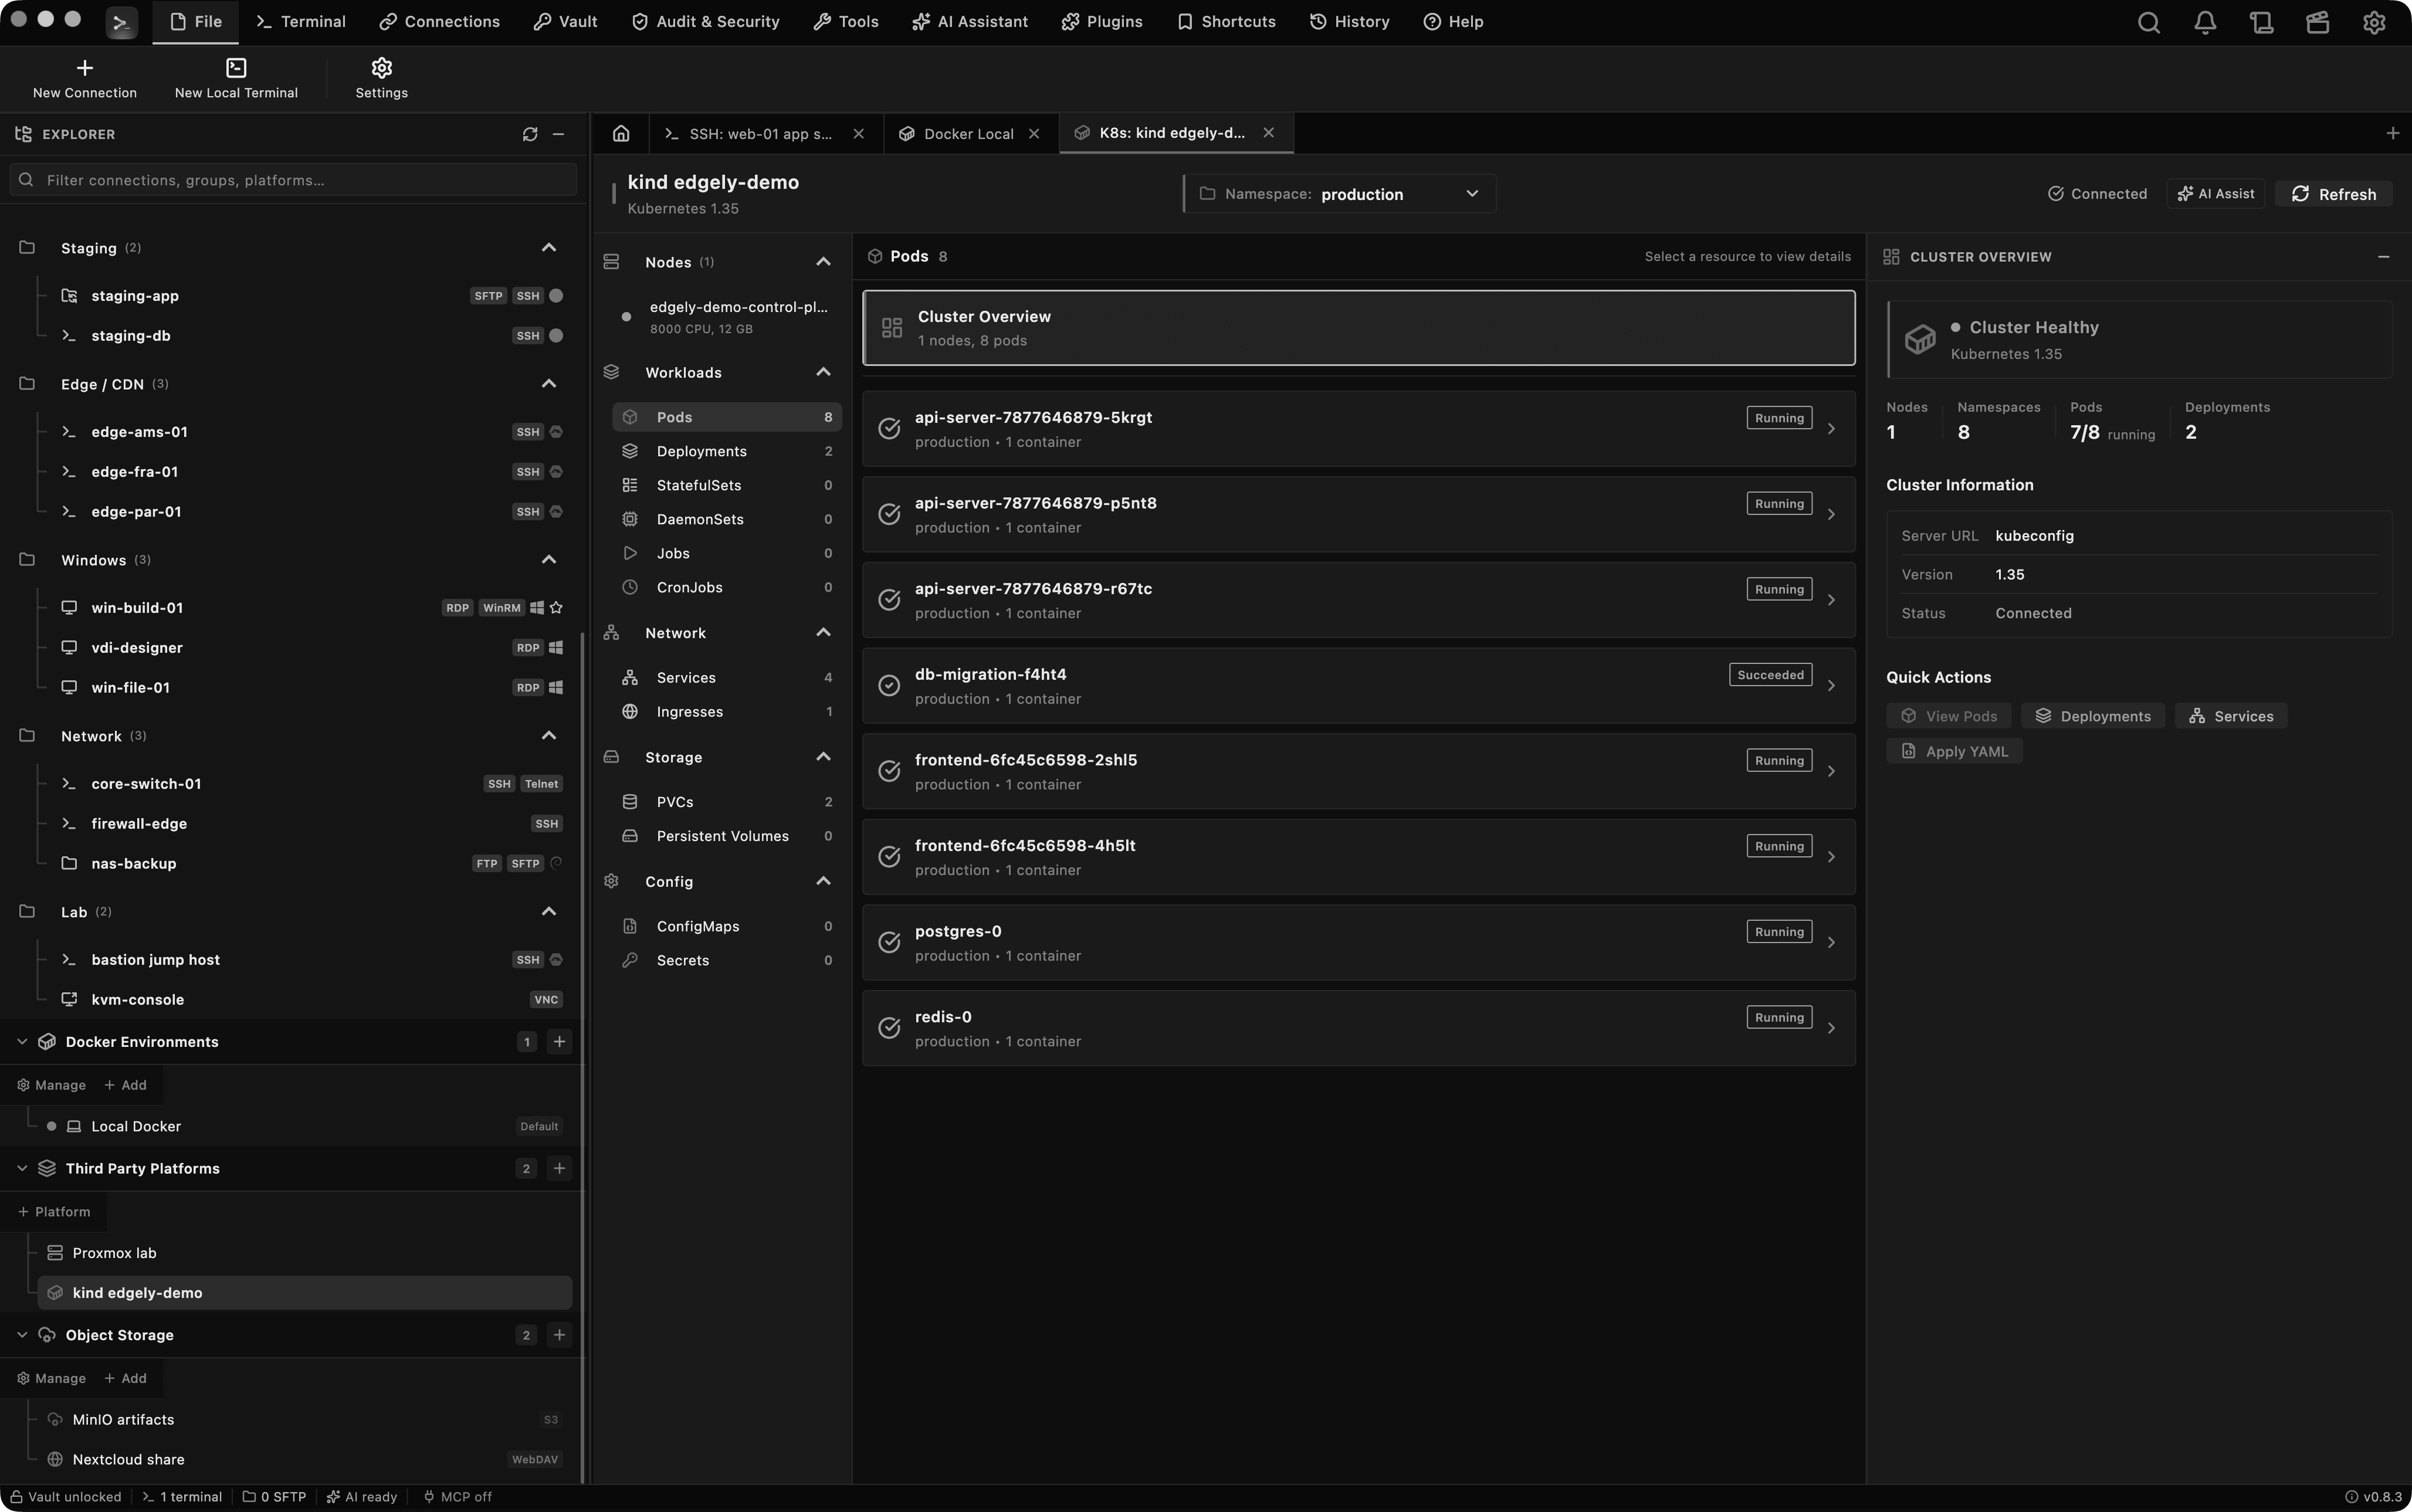The height and width of the screenshot is (1512, 2412).
Task: Click the search icon in the top bar
Action: point(2148,22)
